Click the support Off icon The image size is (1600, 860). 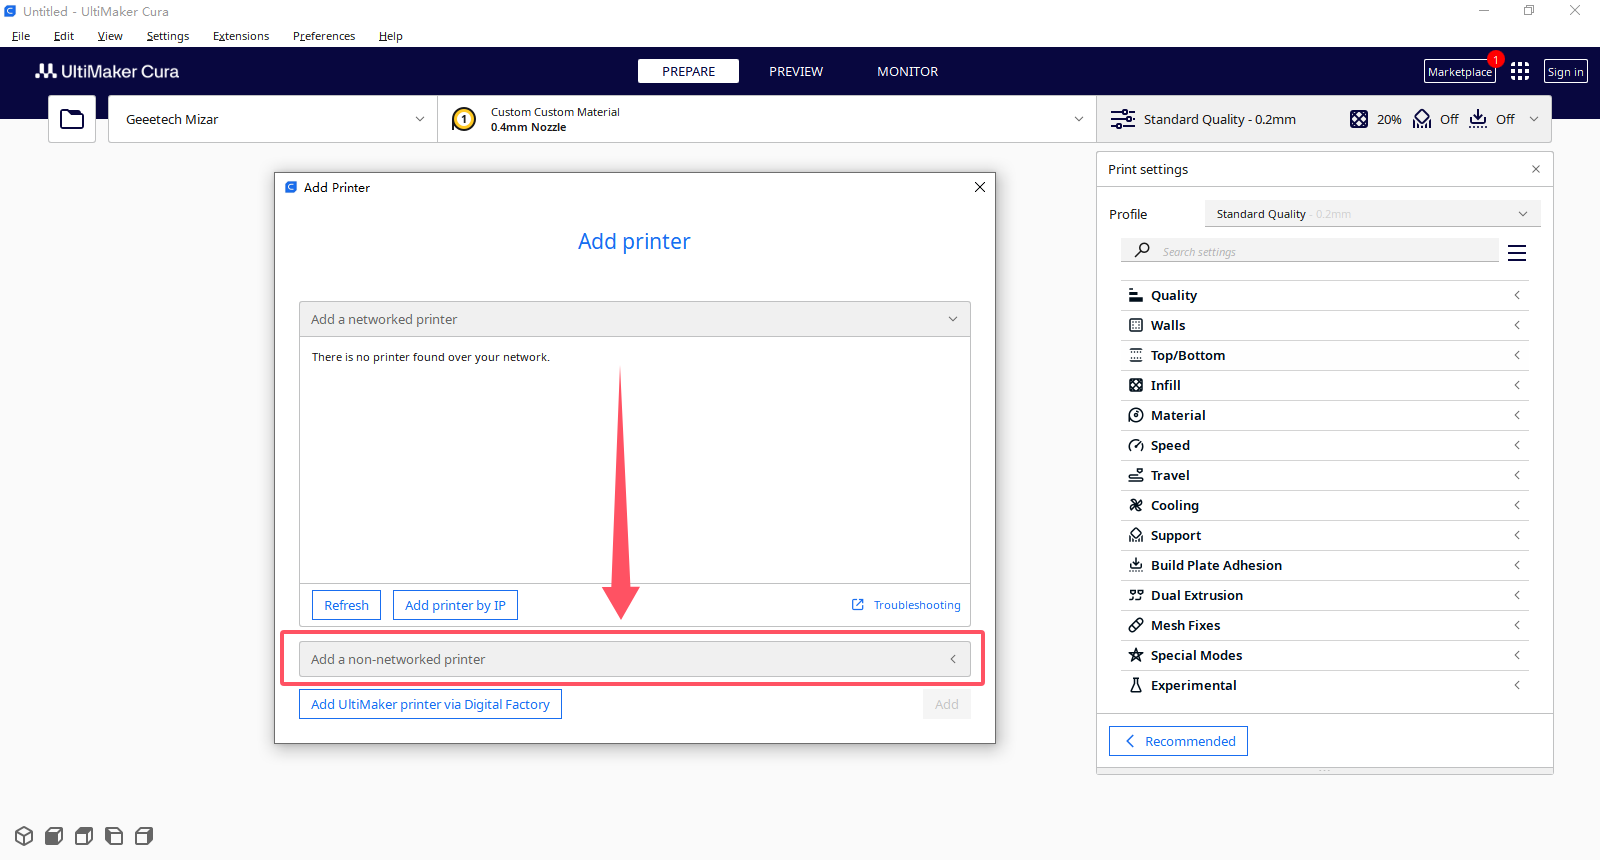1422,119
